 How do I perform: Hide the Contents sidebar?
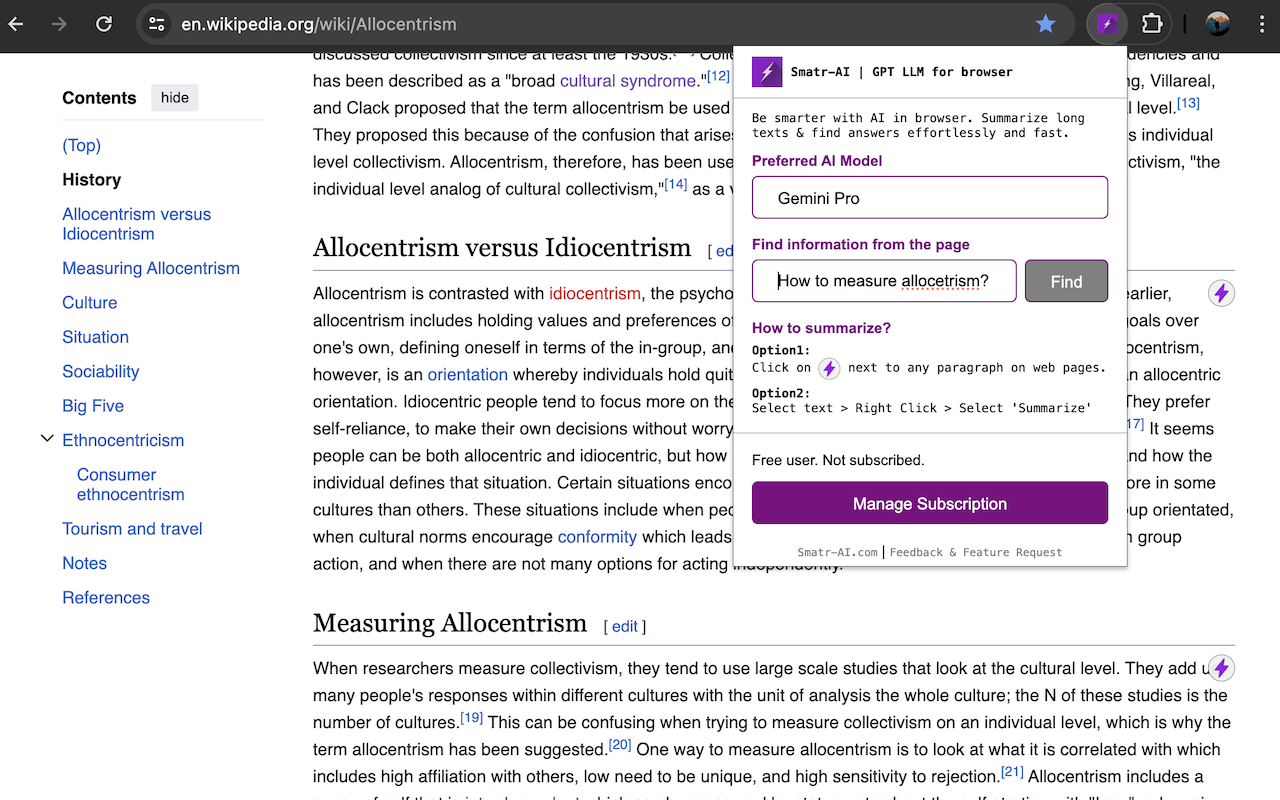(x=175, y=98)
